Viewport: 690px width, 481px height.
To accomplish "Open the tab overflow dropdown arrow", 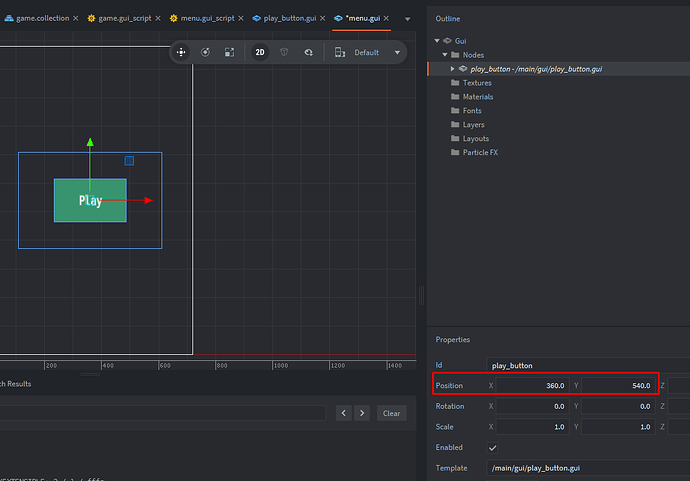I will (x=407, y=19).
